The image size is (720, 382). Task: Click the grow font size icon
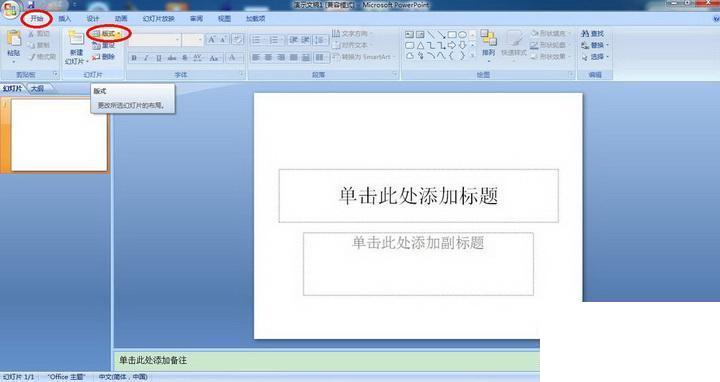(212, 39)
